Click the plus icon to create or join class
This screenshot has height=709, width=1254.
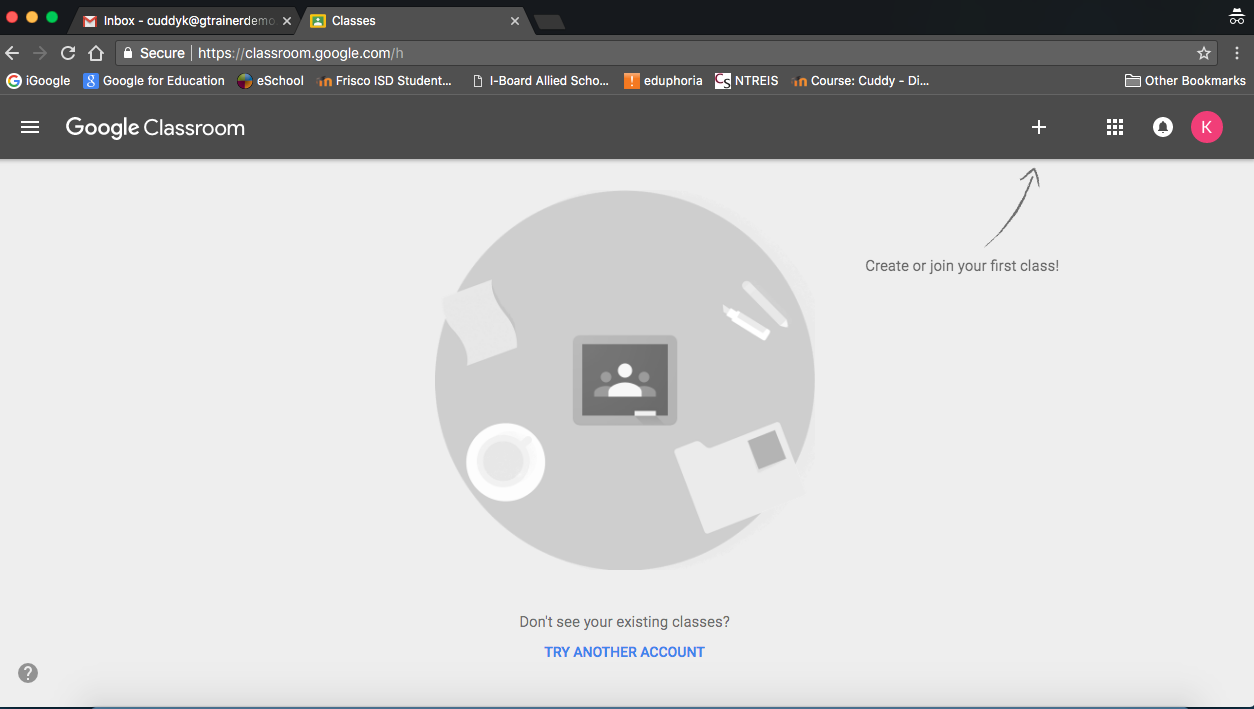[x=1039, y=127]
